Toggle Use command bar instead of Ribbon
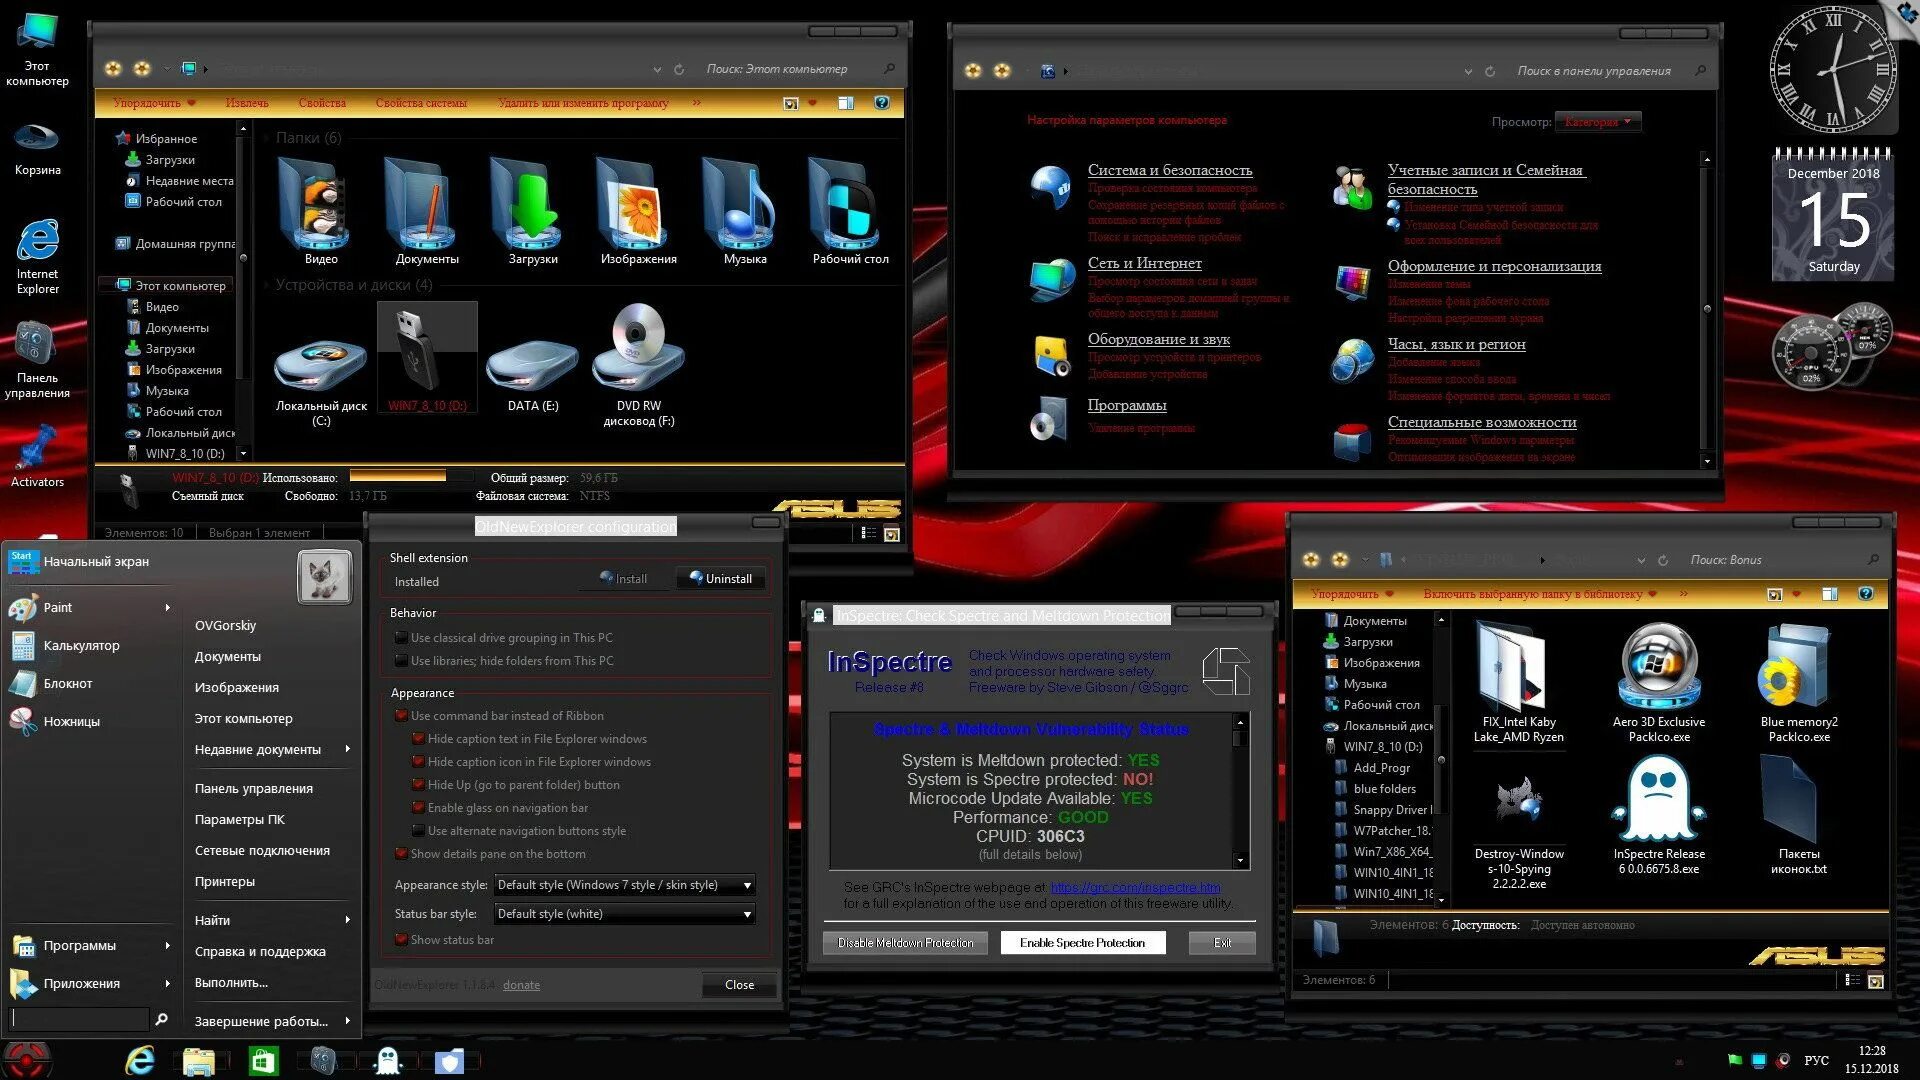 pyautogui.click(x=401, y=715)
